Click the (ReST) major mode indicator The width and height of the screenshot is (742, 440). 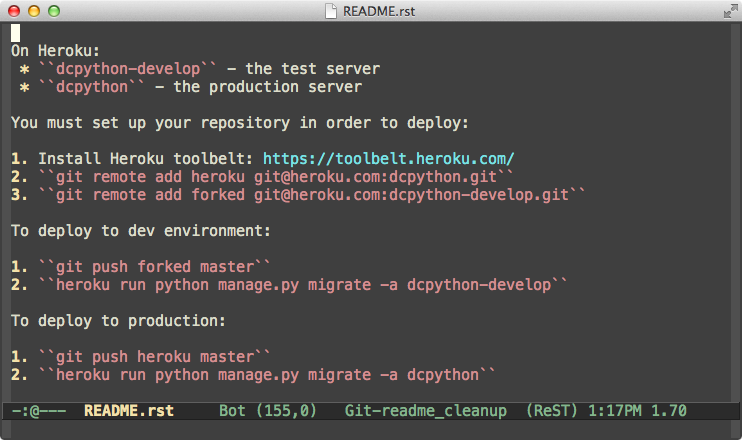(x=552, y=411)
